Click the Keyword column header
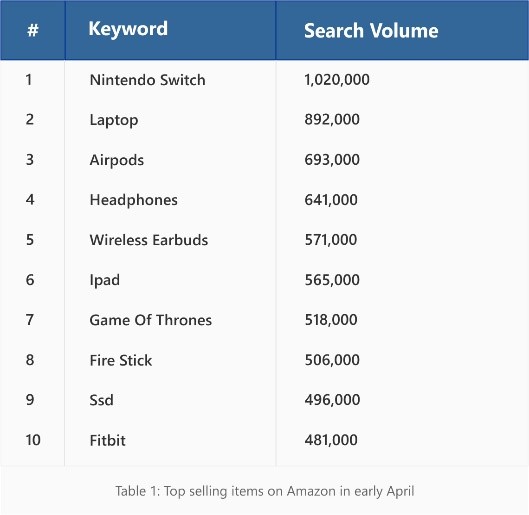The image size is (529, 515). click(x=128, y=29)
